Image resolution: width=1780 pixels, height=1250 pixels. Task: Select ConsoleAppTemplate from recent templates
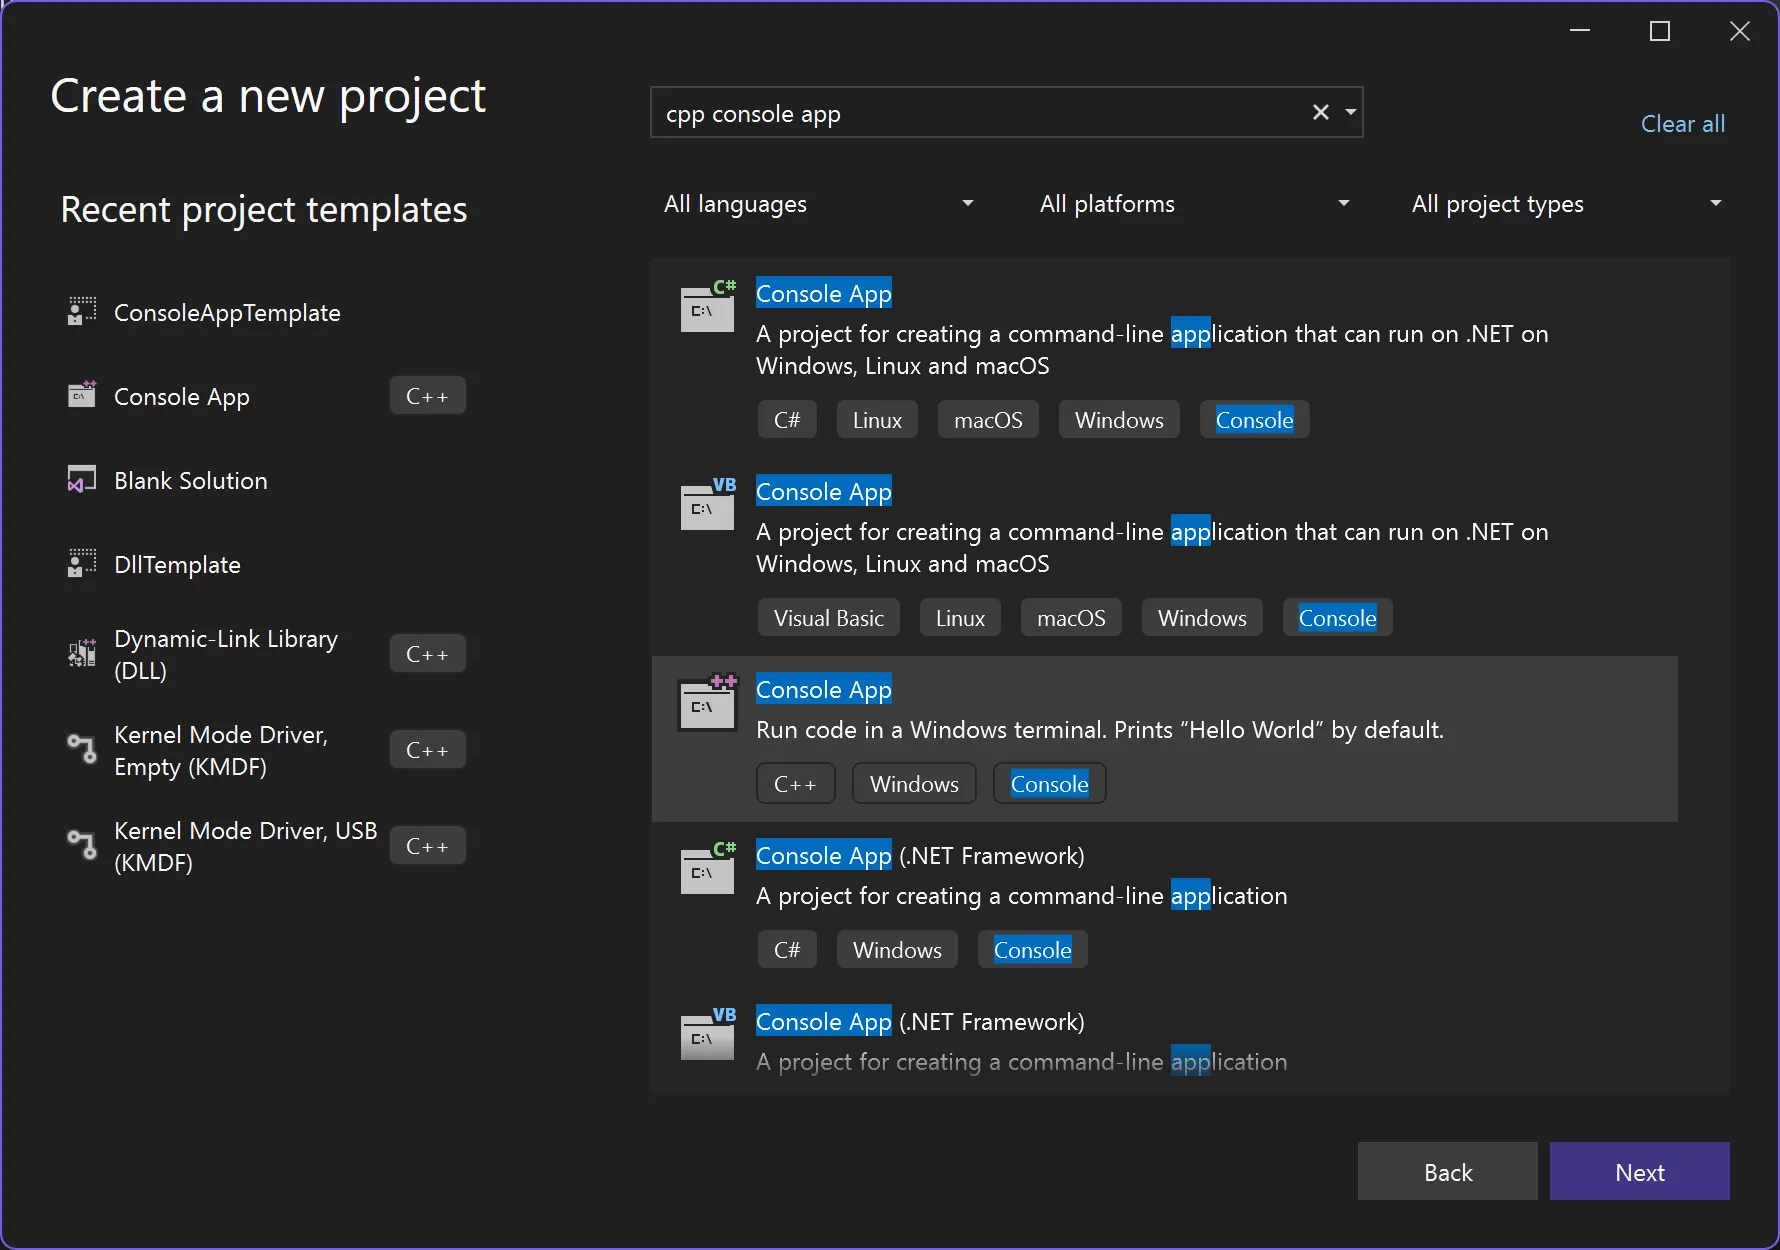[227, 313]
